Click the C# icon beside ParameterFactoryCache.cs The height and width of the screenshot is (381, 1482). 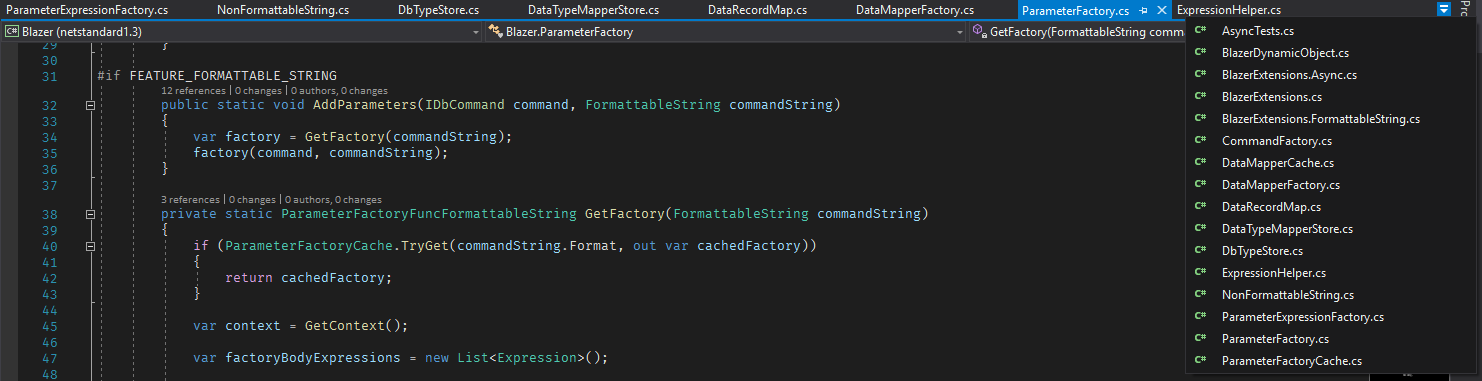click(1200, 361)
